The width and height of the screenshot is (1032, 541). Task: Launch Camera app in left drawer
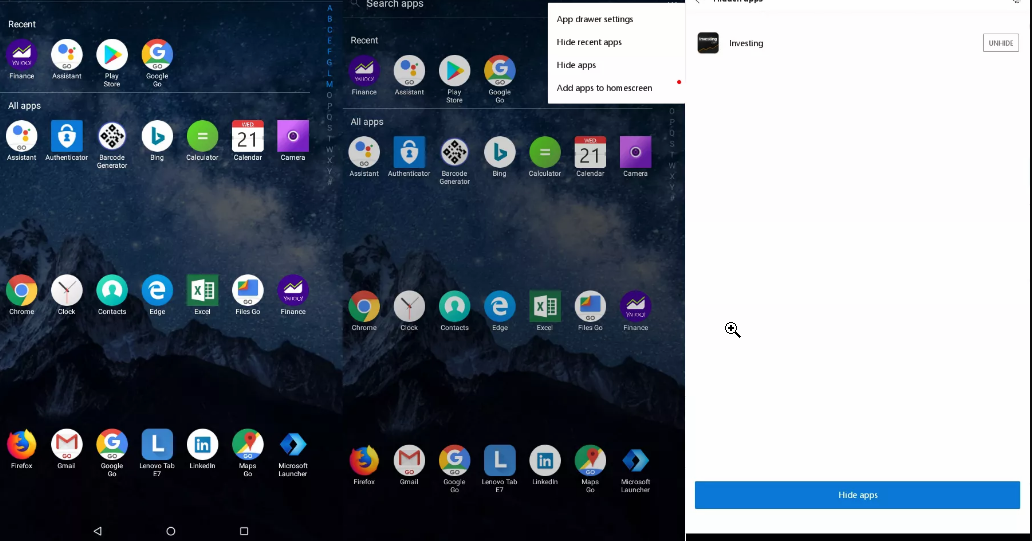pyautogui.click(x=293, y=136)
